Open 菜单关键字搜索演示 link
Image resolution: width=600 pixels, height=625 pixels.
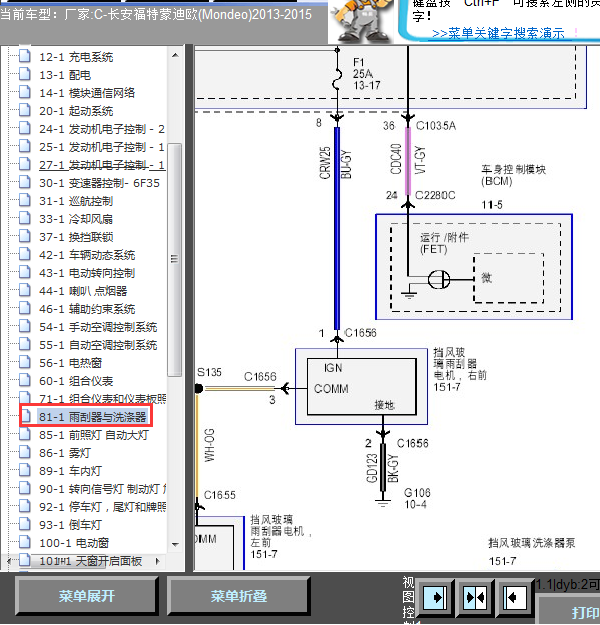click(x=498, y=33)
